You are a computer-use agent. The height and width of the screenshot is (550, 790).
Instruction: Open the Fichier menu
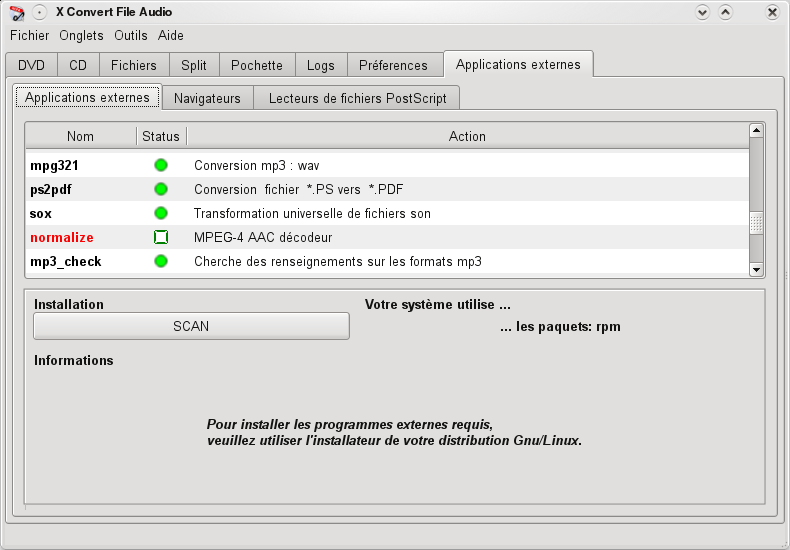(x=30, y=36)
